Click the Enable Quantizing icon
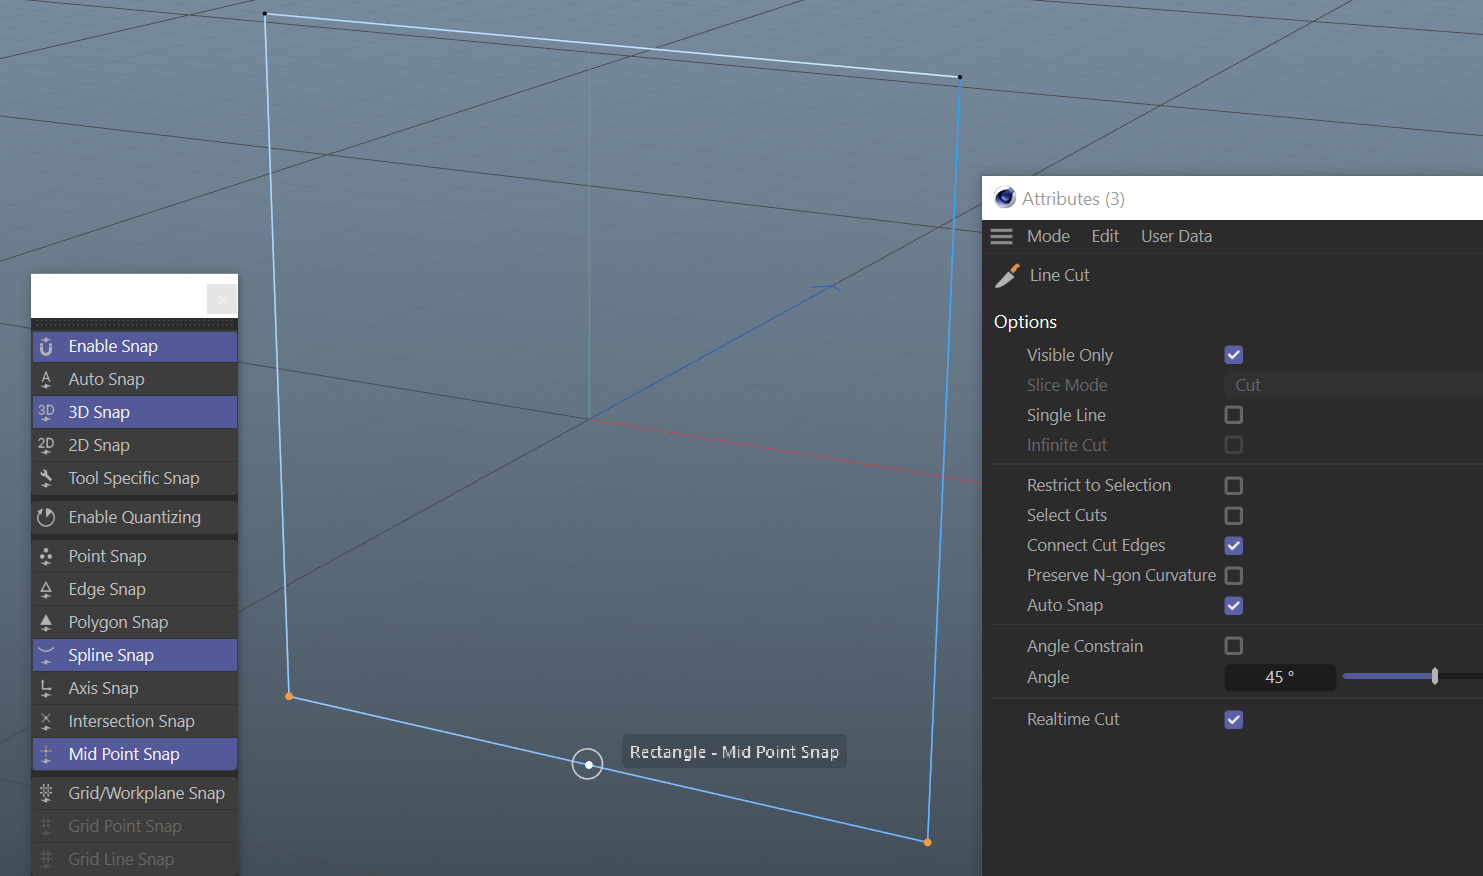The height and width of the screenshot is (876, 1483). (x=46, y=517)
